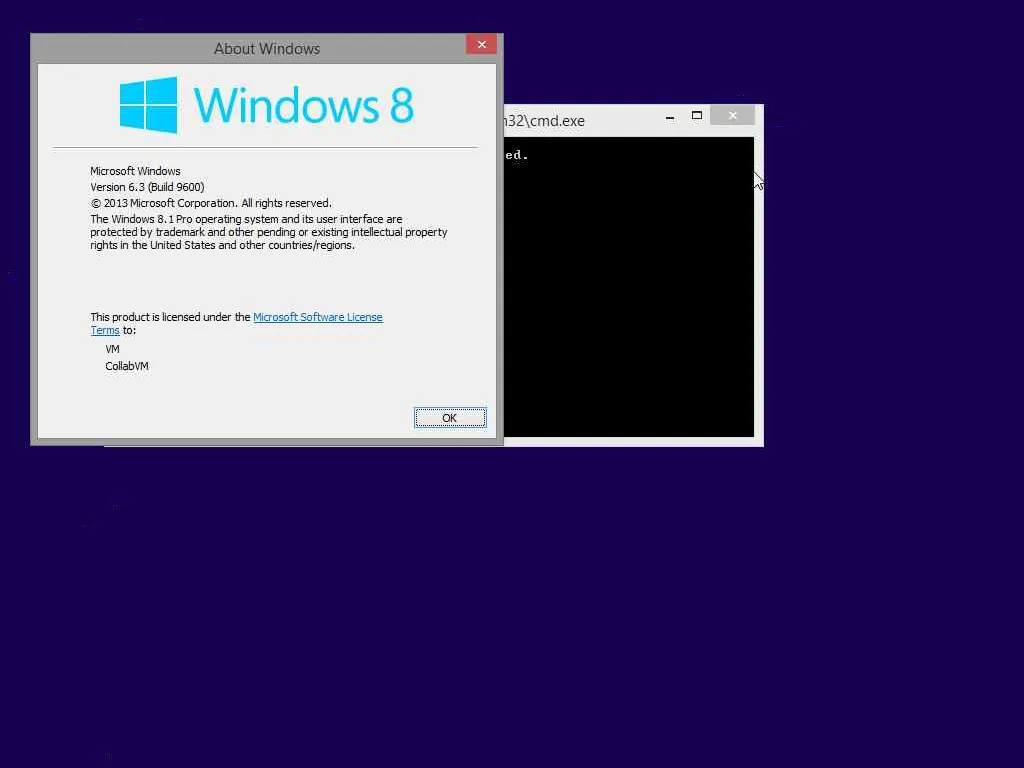
Task: Click the Windows 8 logo
Action: 266,105
